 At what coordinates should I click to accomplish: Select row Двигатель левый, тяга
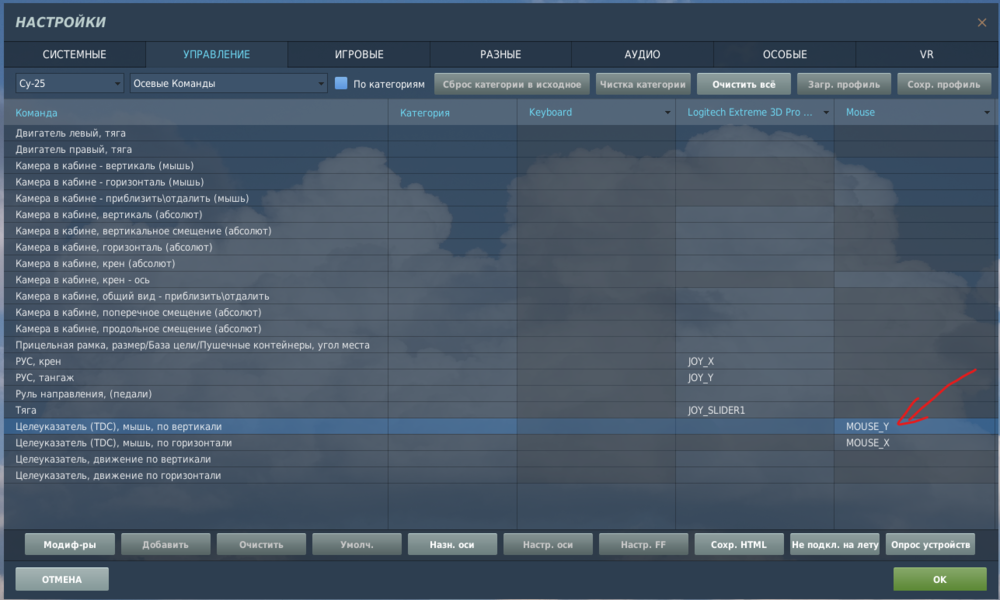pyautogui.click(x=501, y=133)
